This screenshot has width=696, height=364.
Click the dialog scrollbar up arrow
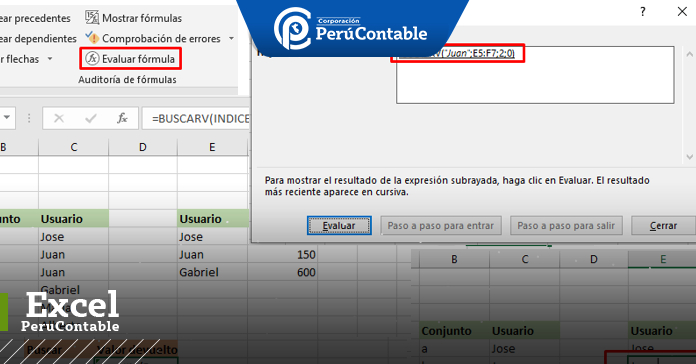(689, 55)
